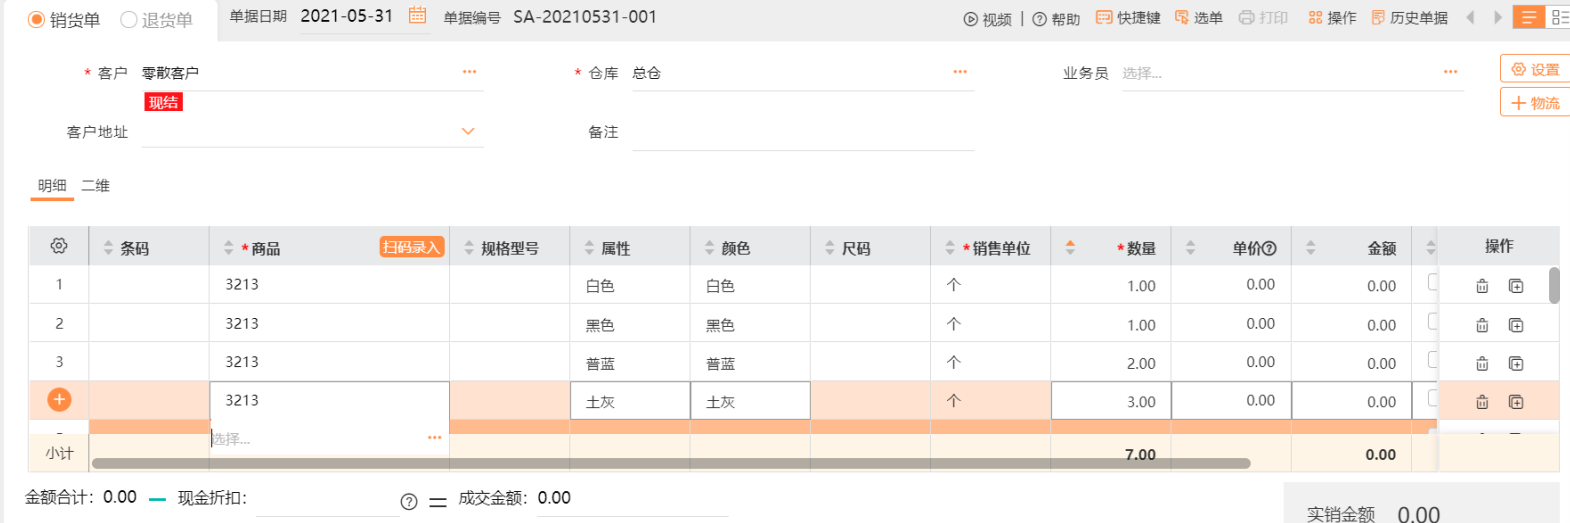Click the 单价 help question icon
Screen dimensions: 1570x523
[x=1270, y=249]
